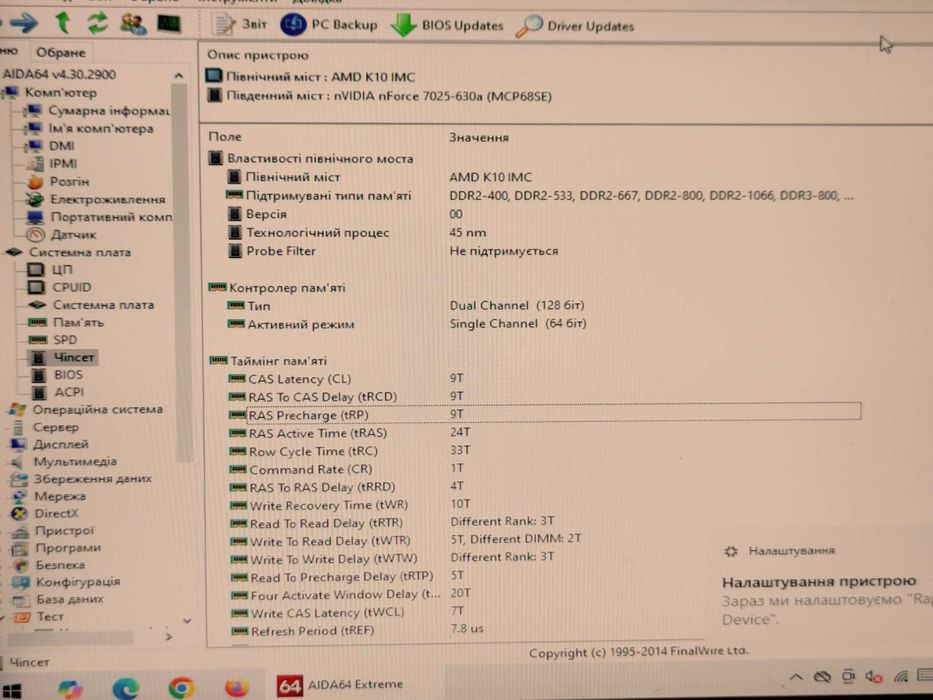Click the green refresh arrows icon
Image resolution: width=933 pixels, height=700 pixels.
[98, 23]
